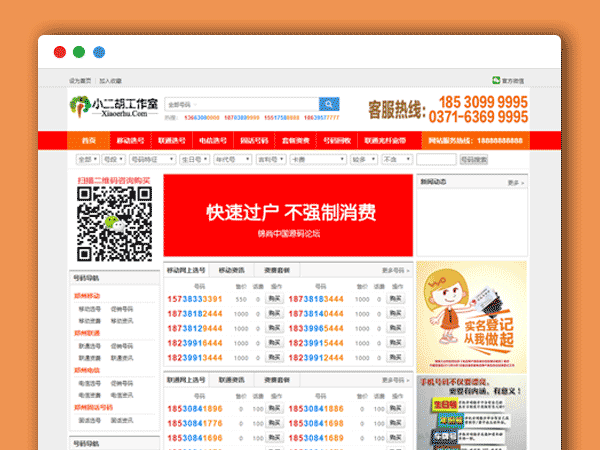Click the green 官方微信 WeChat icon
600x450 pixels.
pos(496,80)
